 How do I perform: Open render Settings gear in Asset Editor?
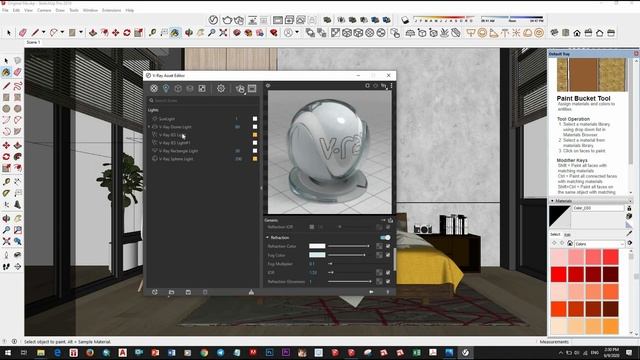click(x=221, y=89)
